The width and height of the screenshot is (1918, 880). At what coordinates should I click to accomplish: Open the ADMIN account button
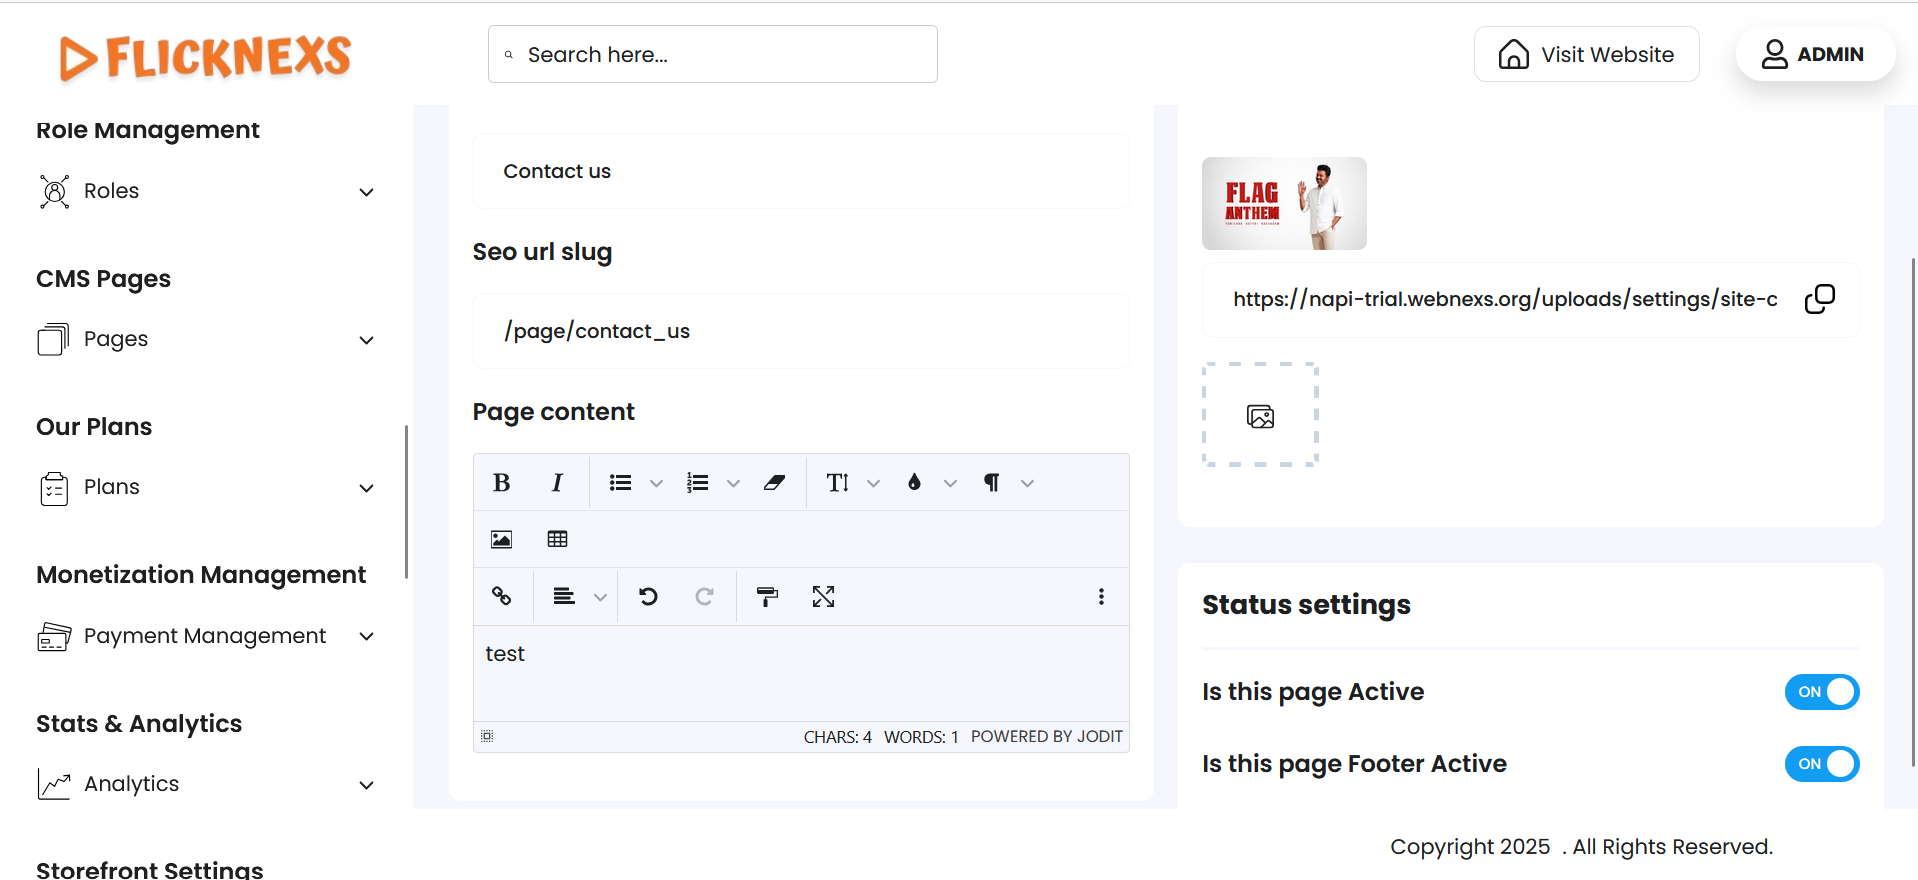tap(1814, 54)
